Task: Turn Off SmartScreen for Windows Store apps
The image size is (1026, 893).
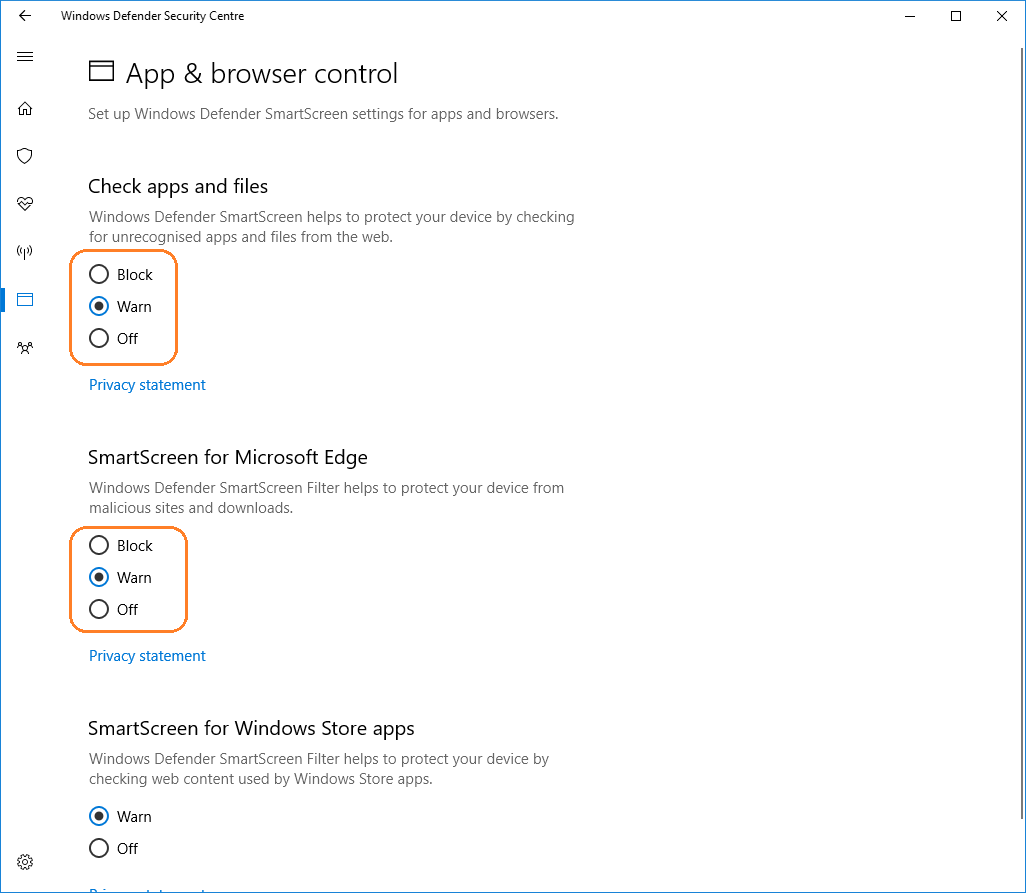Action: [x=99, y=849]
